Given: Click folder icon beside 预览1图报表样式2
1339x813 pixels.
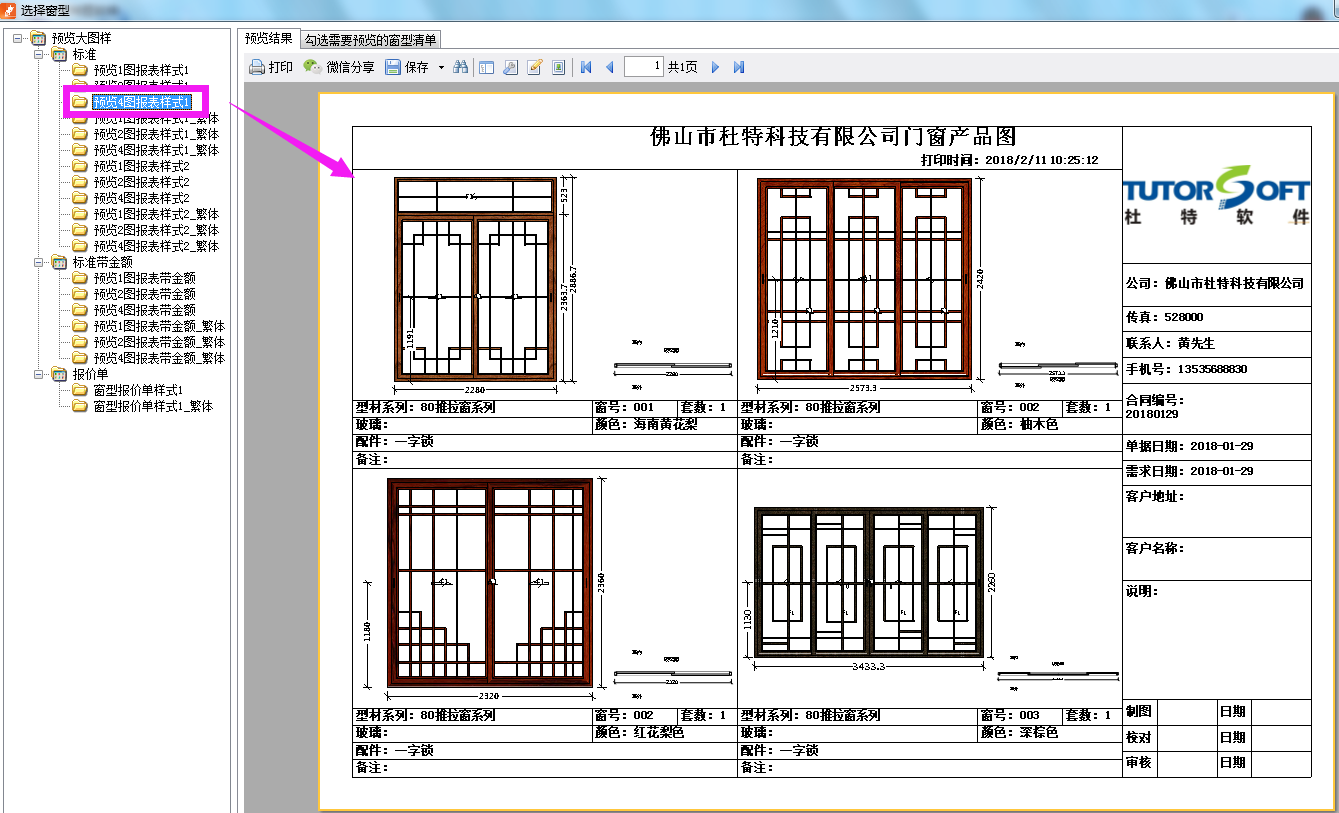Looking at the screenshot, I should point(79,166).
